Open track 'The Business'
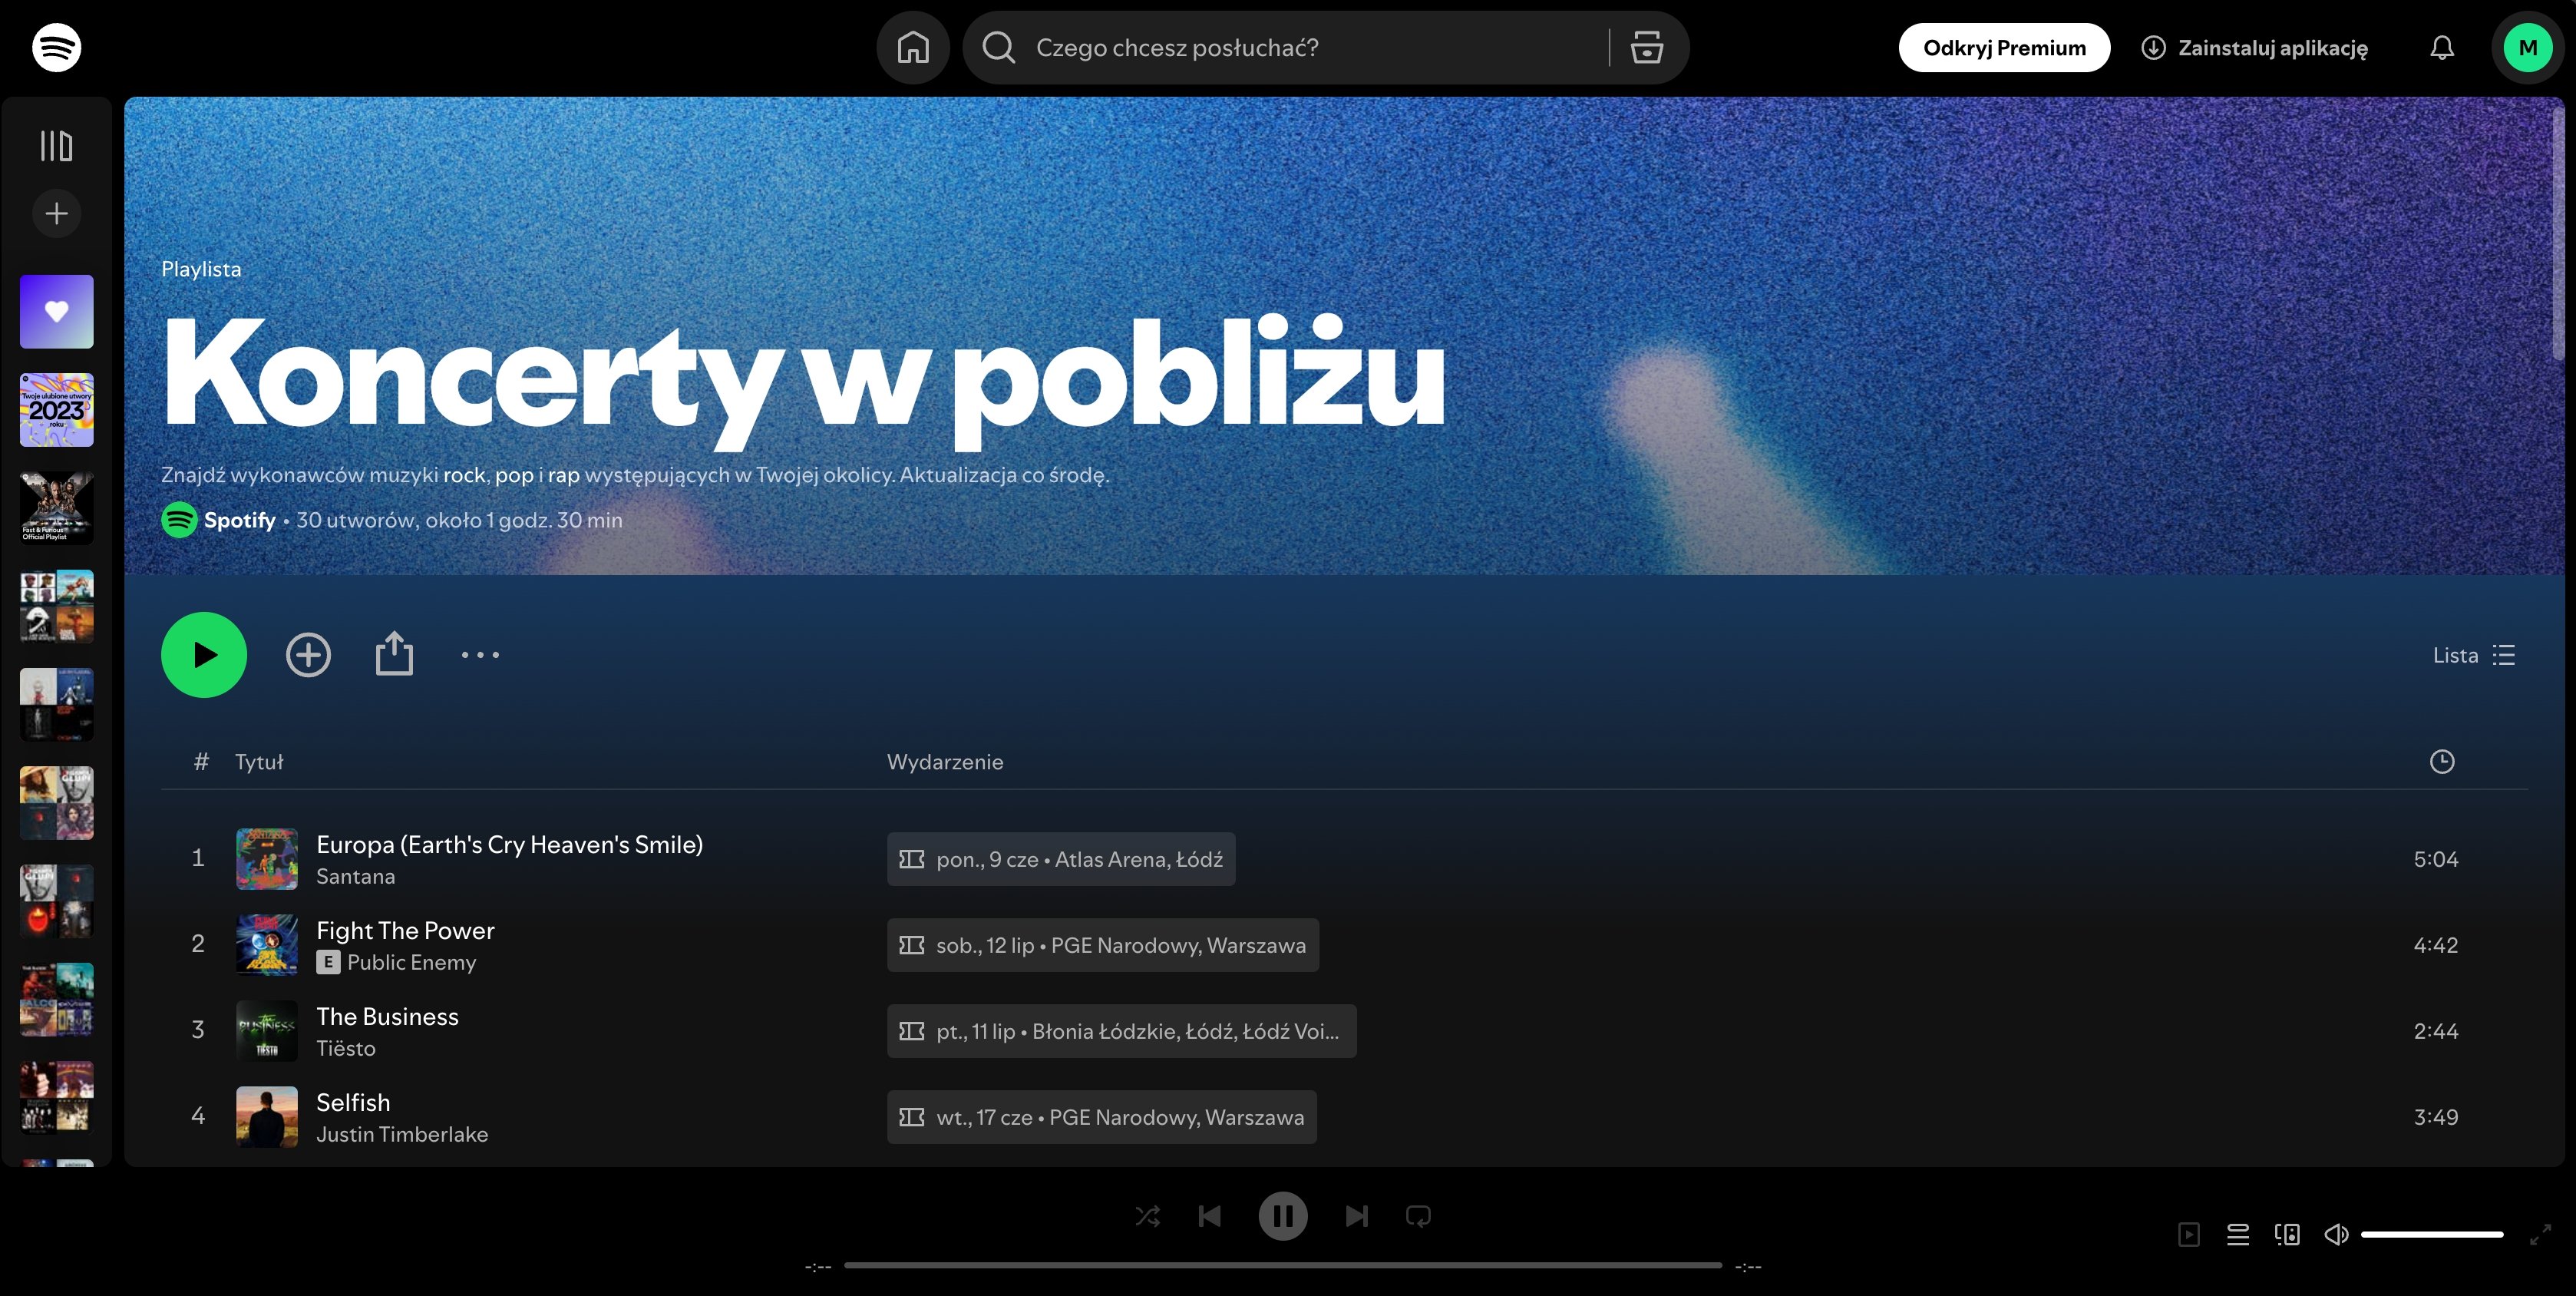Screen dimensions: 2576x1296 coord(387,1016)
